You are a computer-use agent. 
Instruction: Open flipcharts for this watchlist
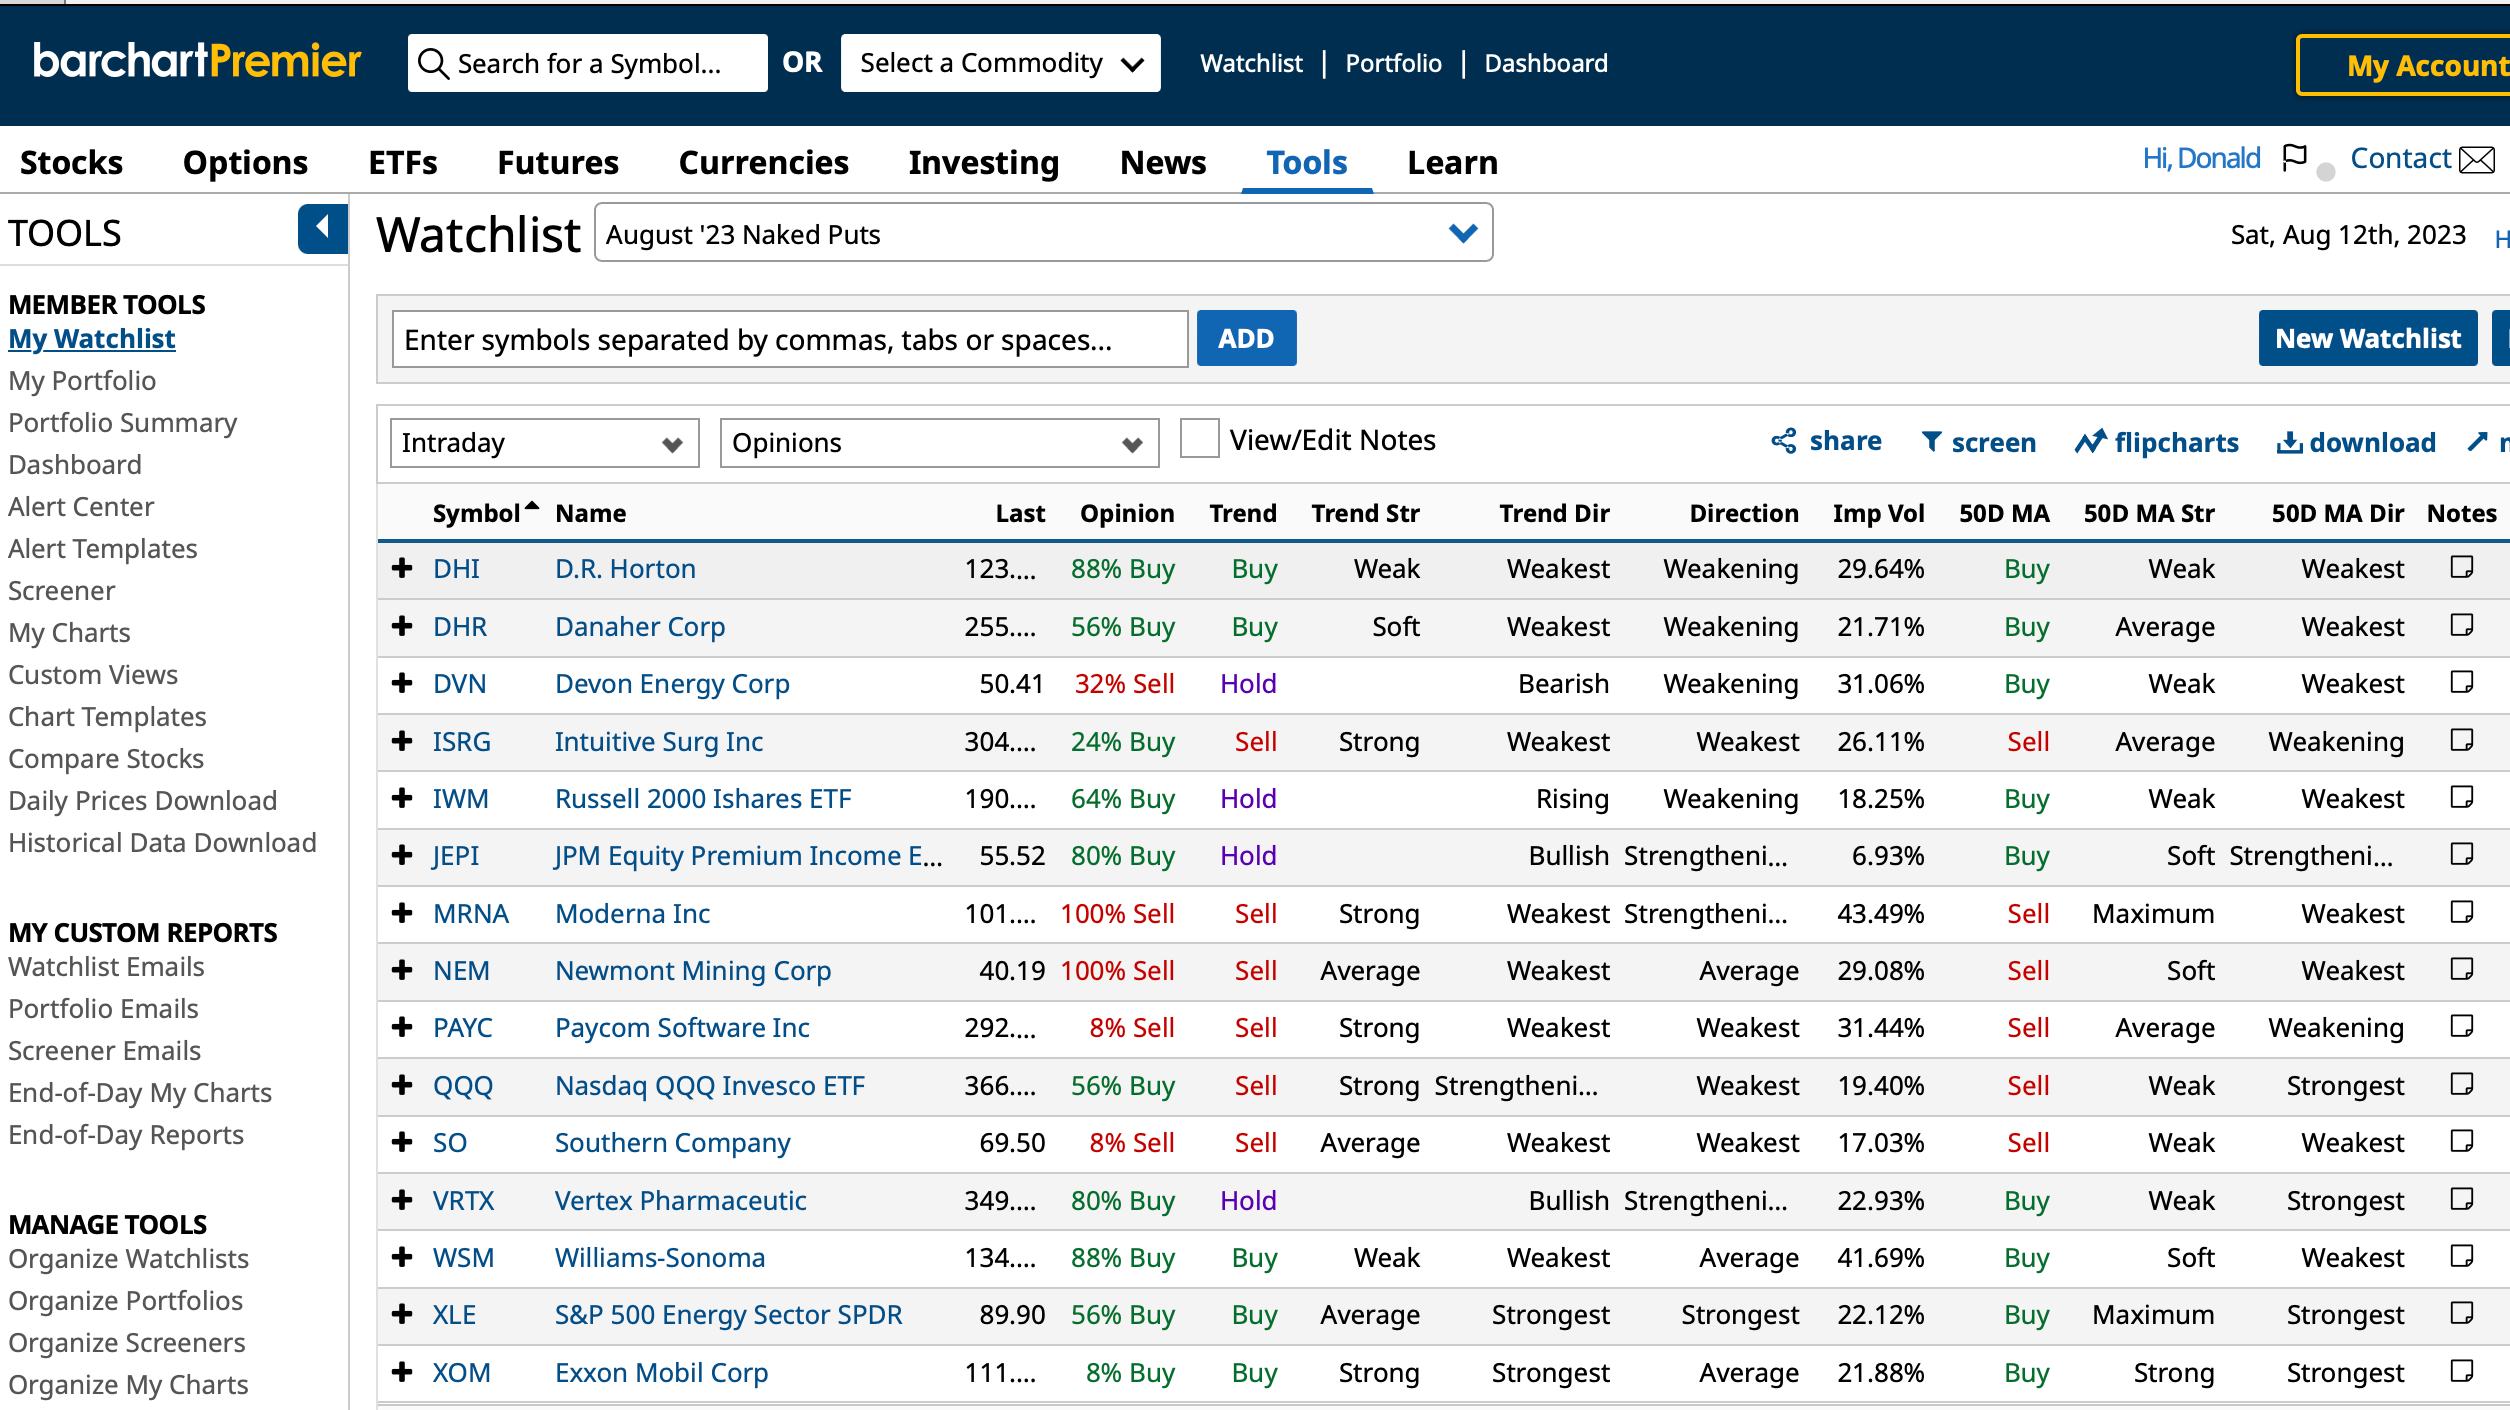(2156, 442)
